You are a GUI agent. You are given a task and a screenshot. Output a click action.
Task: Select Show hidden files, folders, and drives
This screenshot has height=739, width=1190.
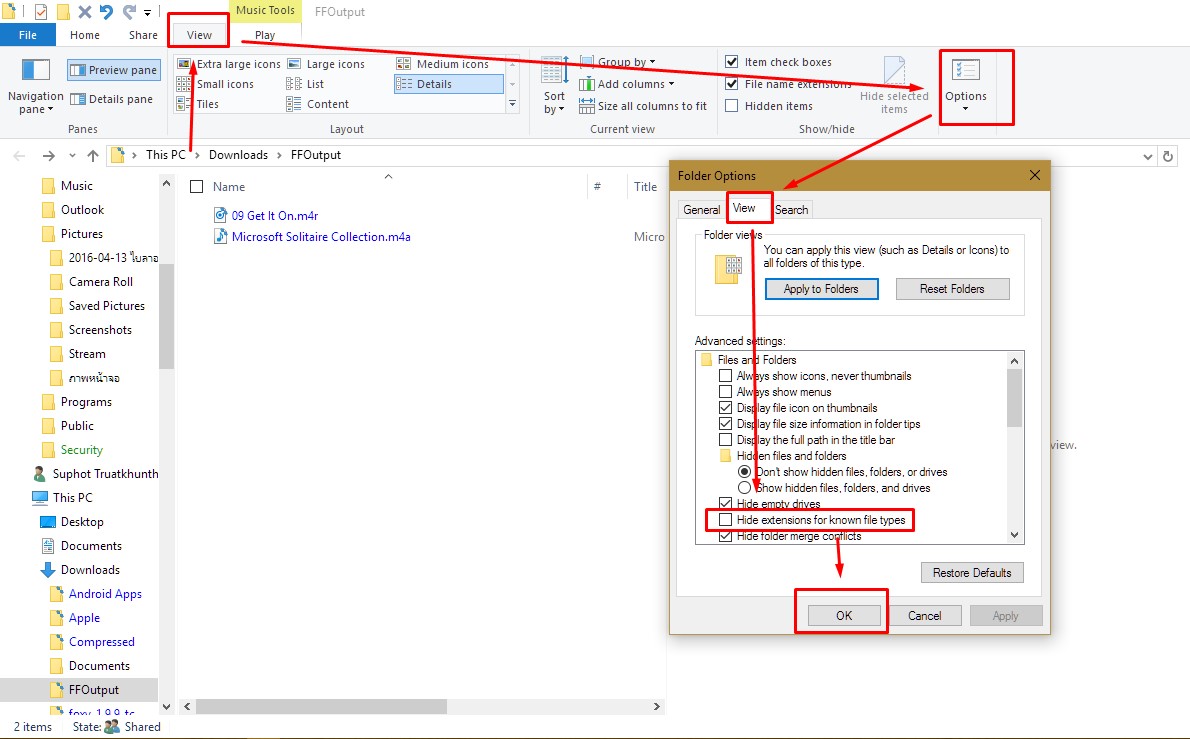tap(745, 488)
